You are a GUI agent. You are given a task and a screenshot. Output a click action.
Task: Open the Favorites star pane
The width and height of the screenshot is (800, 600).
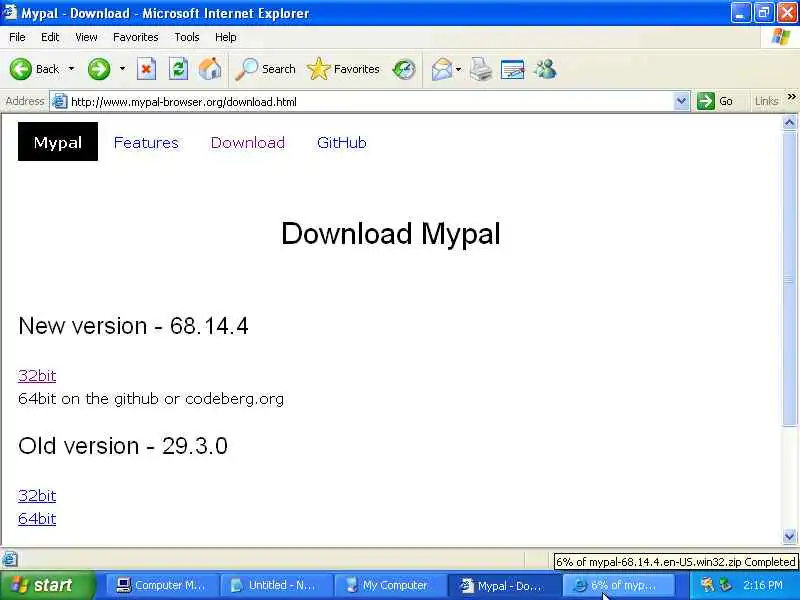click(x=343, y=69)
